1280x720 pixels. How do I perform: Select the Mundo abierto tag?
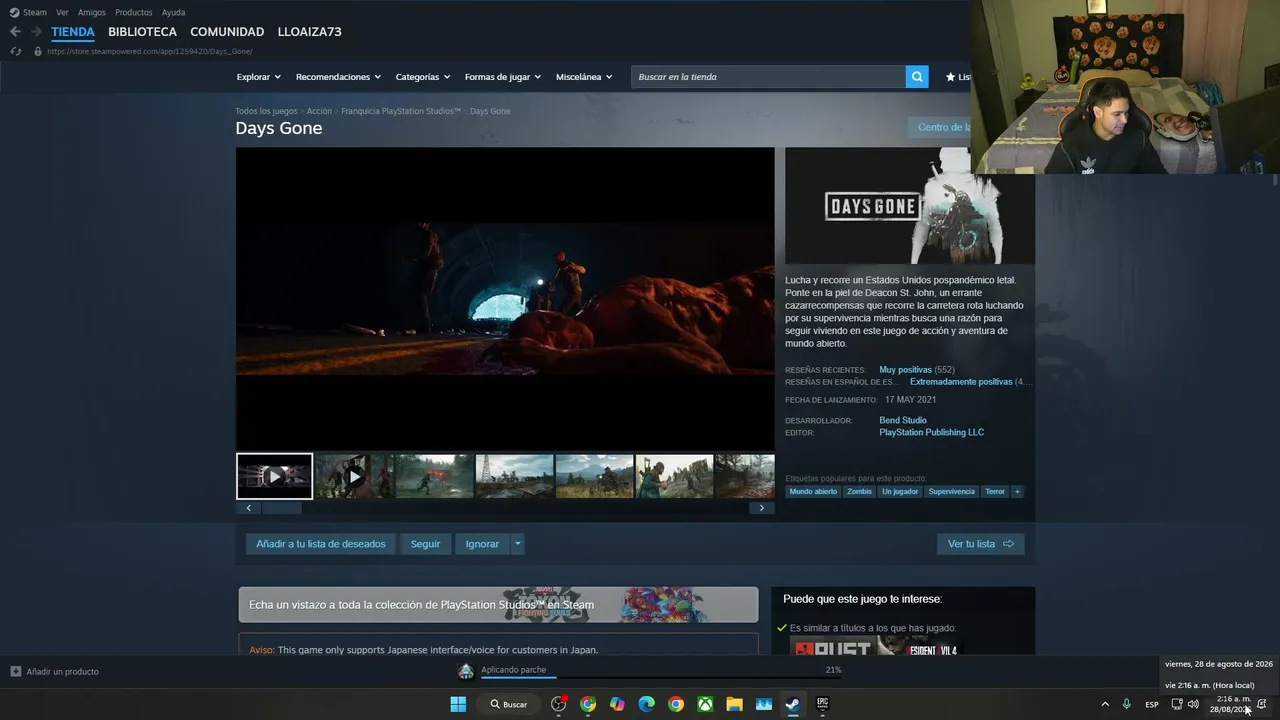tap(813, 492)
